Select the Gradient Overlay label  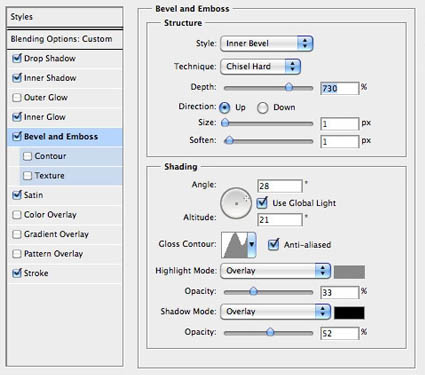pyautogui.click(x=56, y=234)
